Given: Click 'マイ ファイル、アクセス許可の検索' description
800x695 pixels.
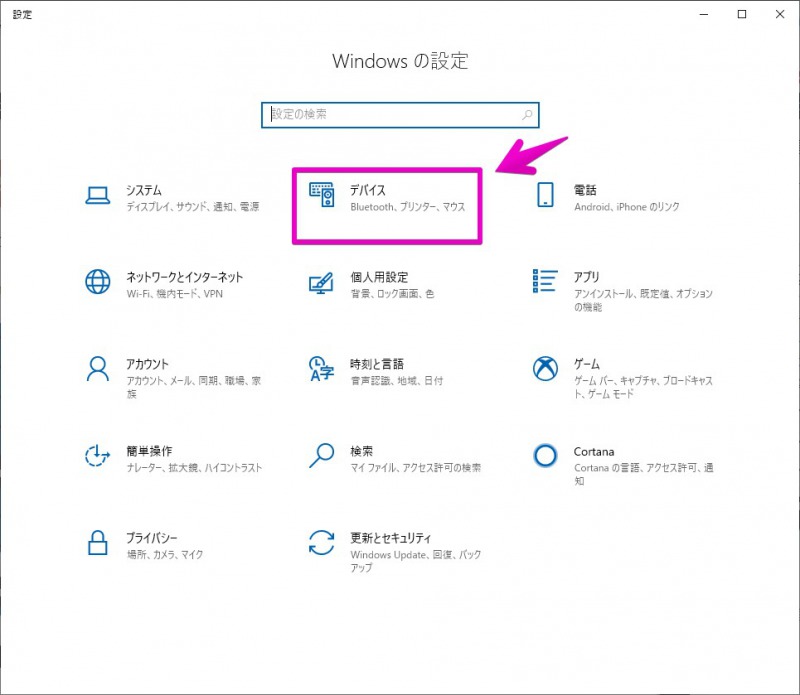Looking at the screenshot, I should (415, 467).
